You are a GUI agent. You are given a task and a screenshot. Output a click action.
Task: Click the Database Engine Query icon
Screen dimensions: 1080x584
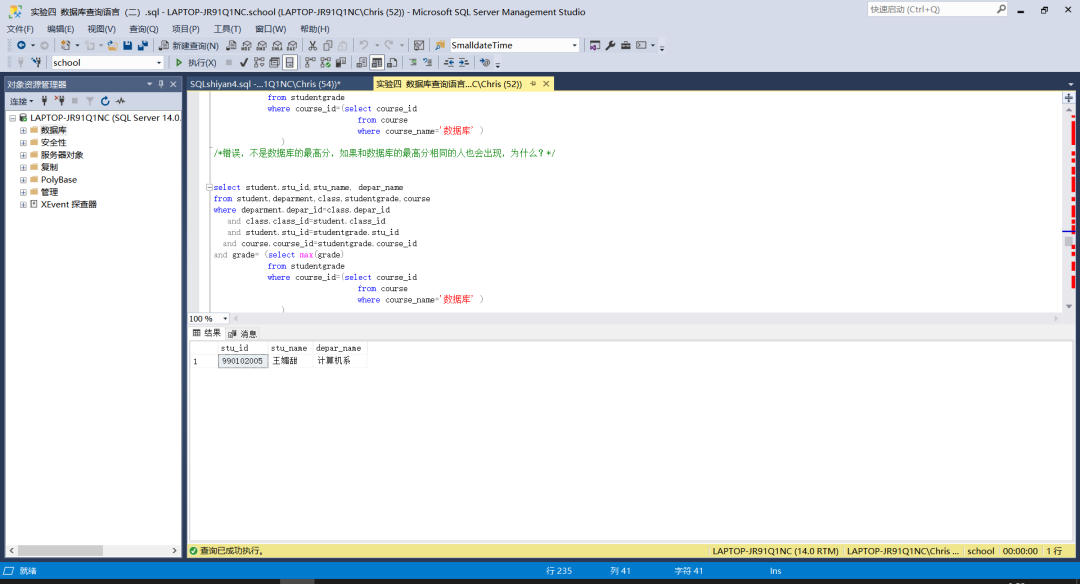tap(231, 45)
